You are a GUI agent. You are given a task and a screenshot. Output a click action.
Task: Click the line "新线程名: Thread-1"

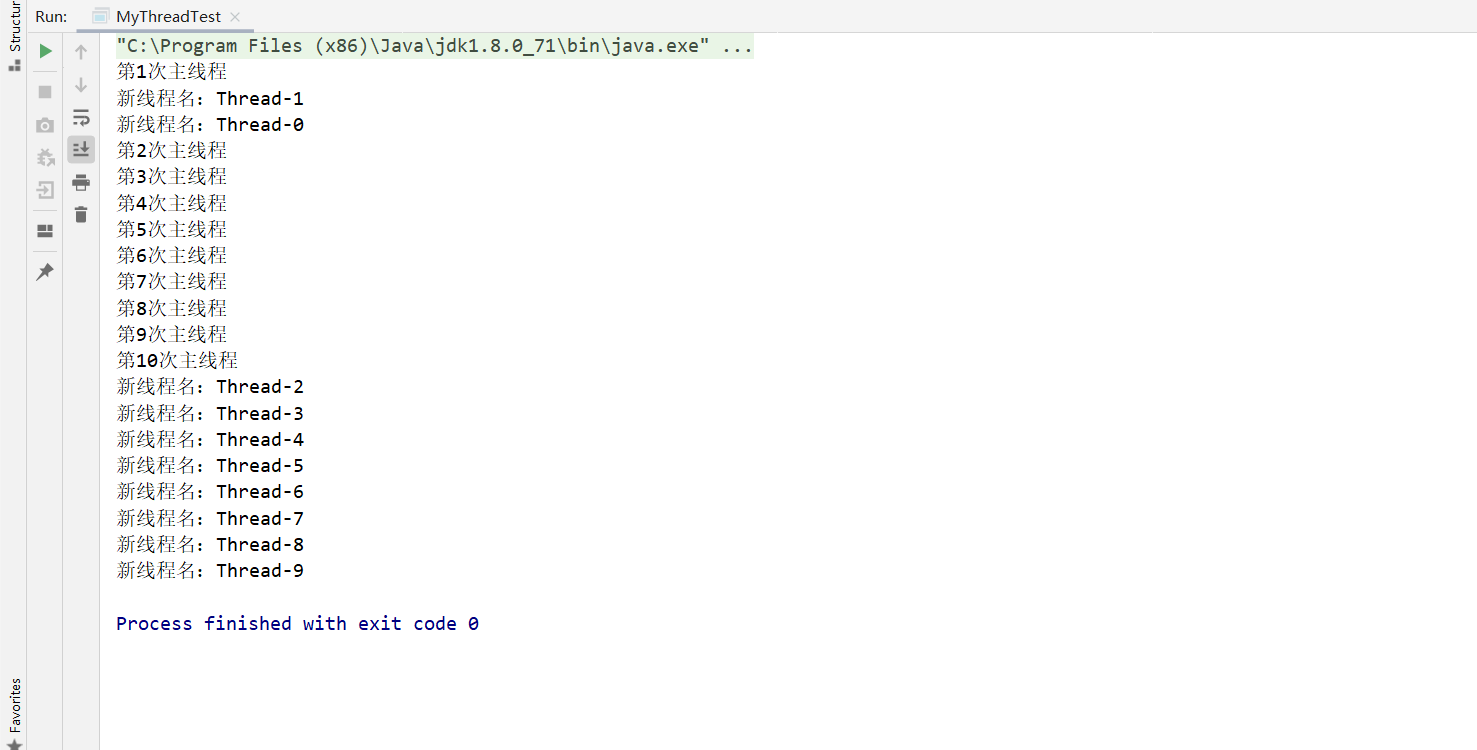210,98
